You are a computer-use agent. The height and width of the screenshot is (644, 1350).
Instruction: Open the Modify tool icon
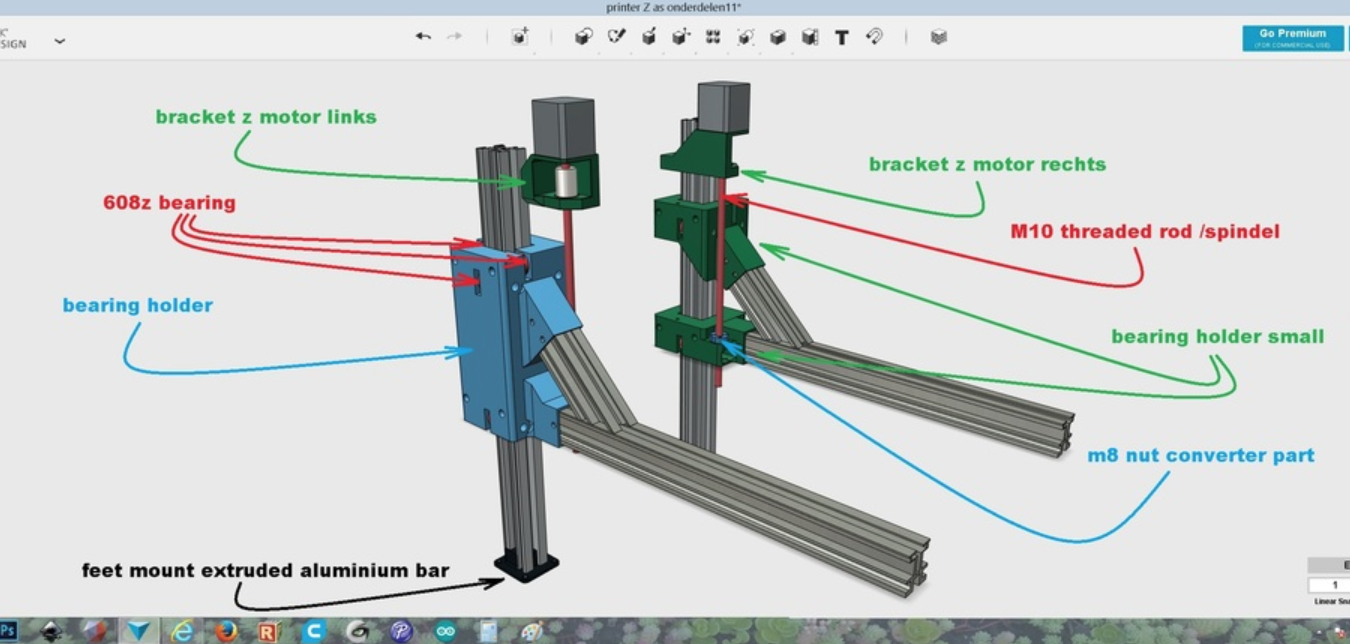[x=681, y=37]
